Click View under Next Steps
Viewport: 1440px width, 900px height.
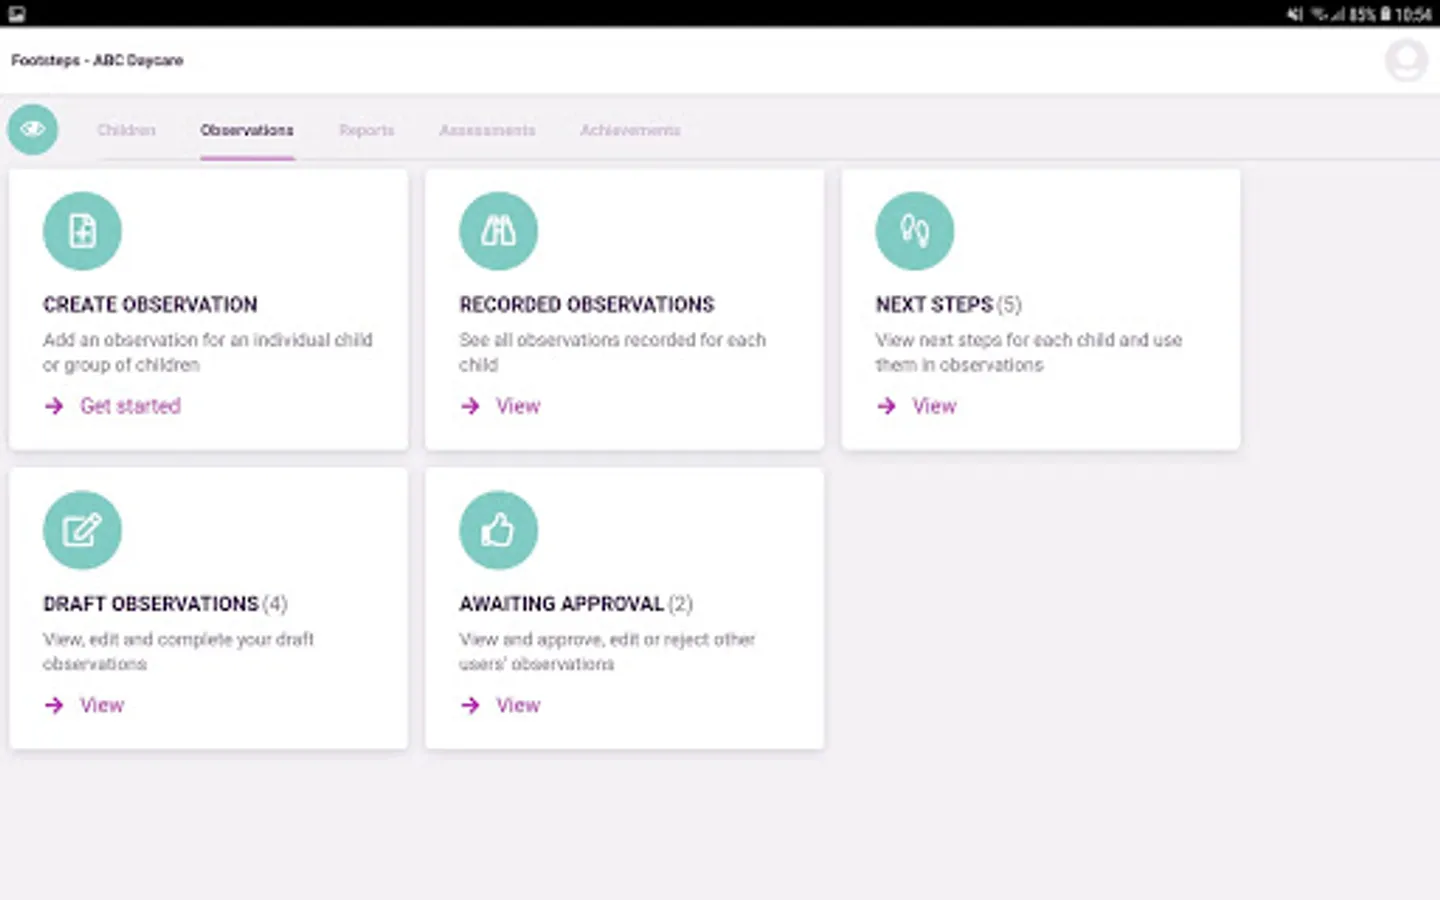click(934, 406)
